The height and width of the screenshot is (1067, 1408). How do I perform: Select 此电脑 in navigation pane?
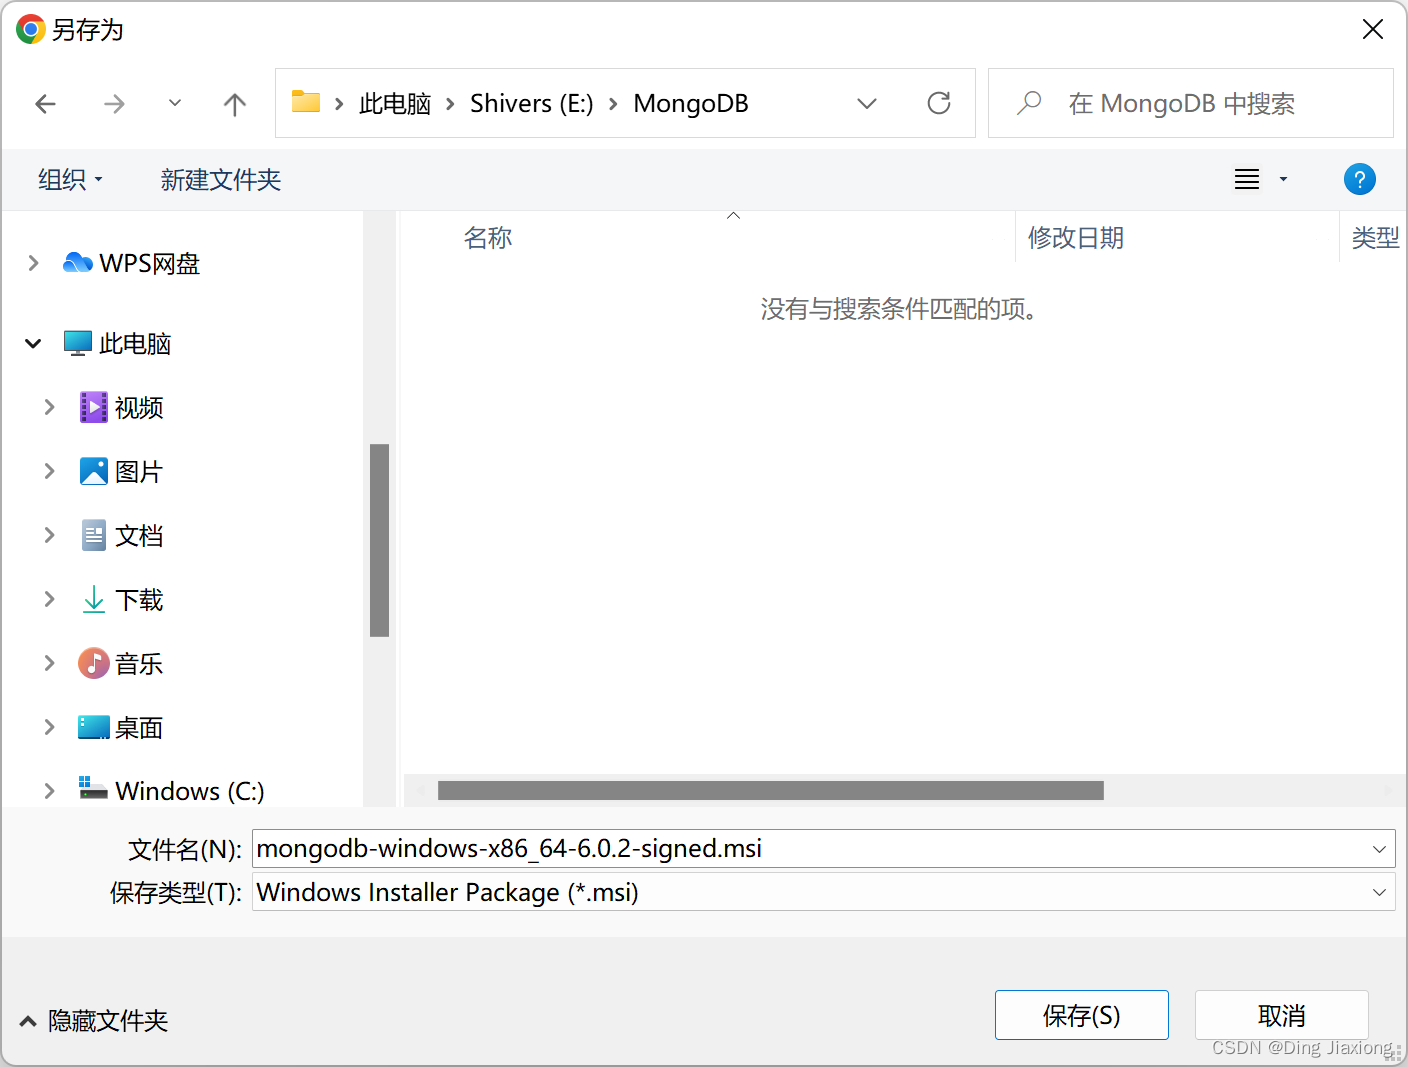(117, 344)
